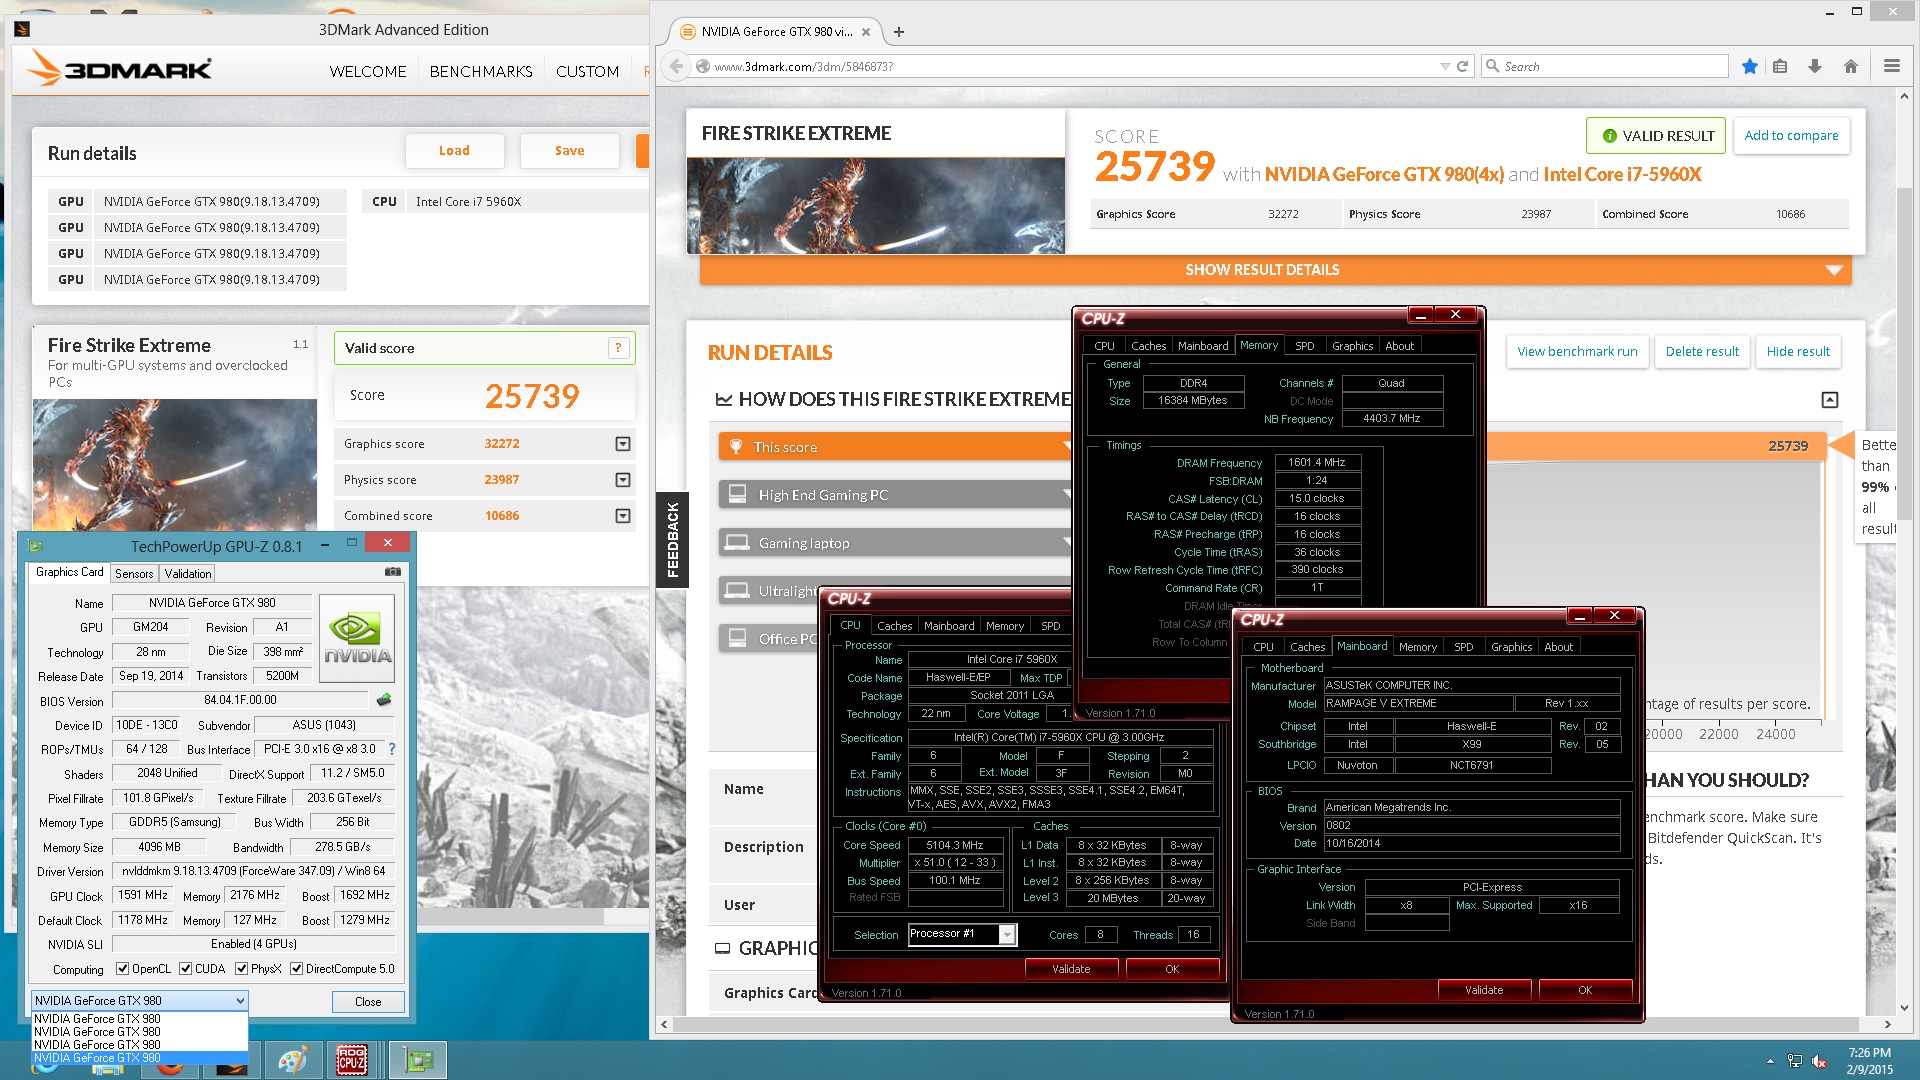Click Close in GPU-Z window
The image size is (1920, 1080).
click(368, 1001)
